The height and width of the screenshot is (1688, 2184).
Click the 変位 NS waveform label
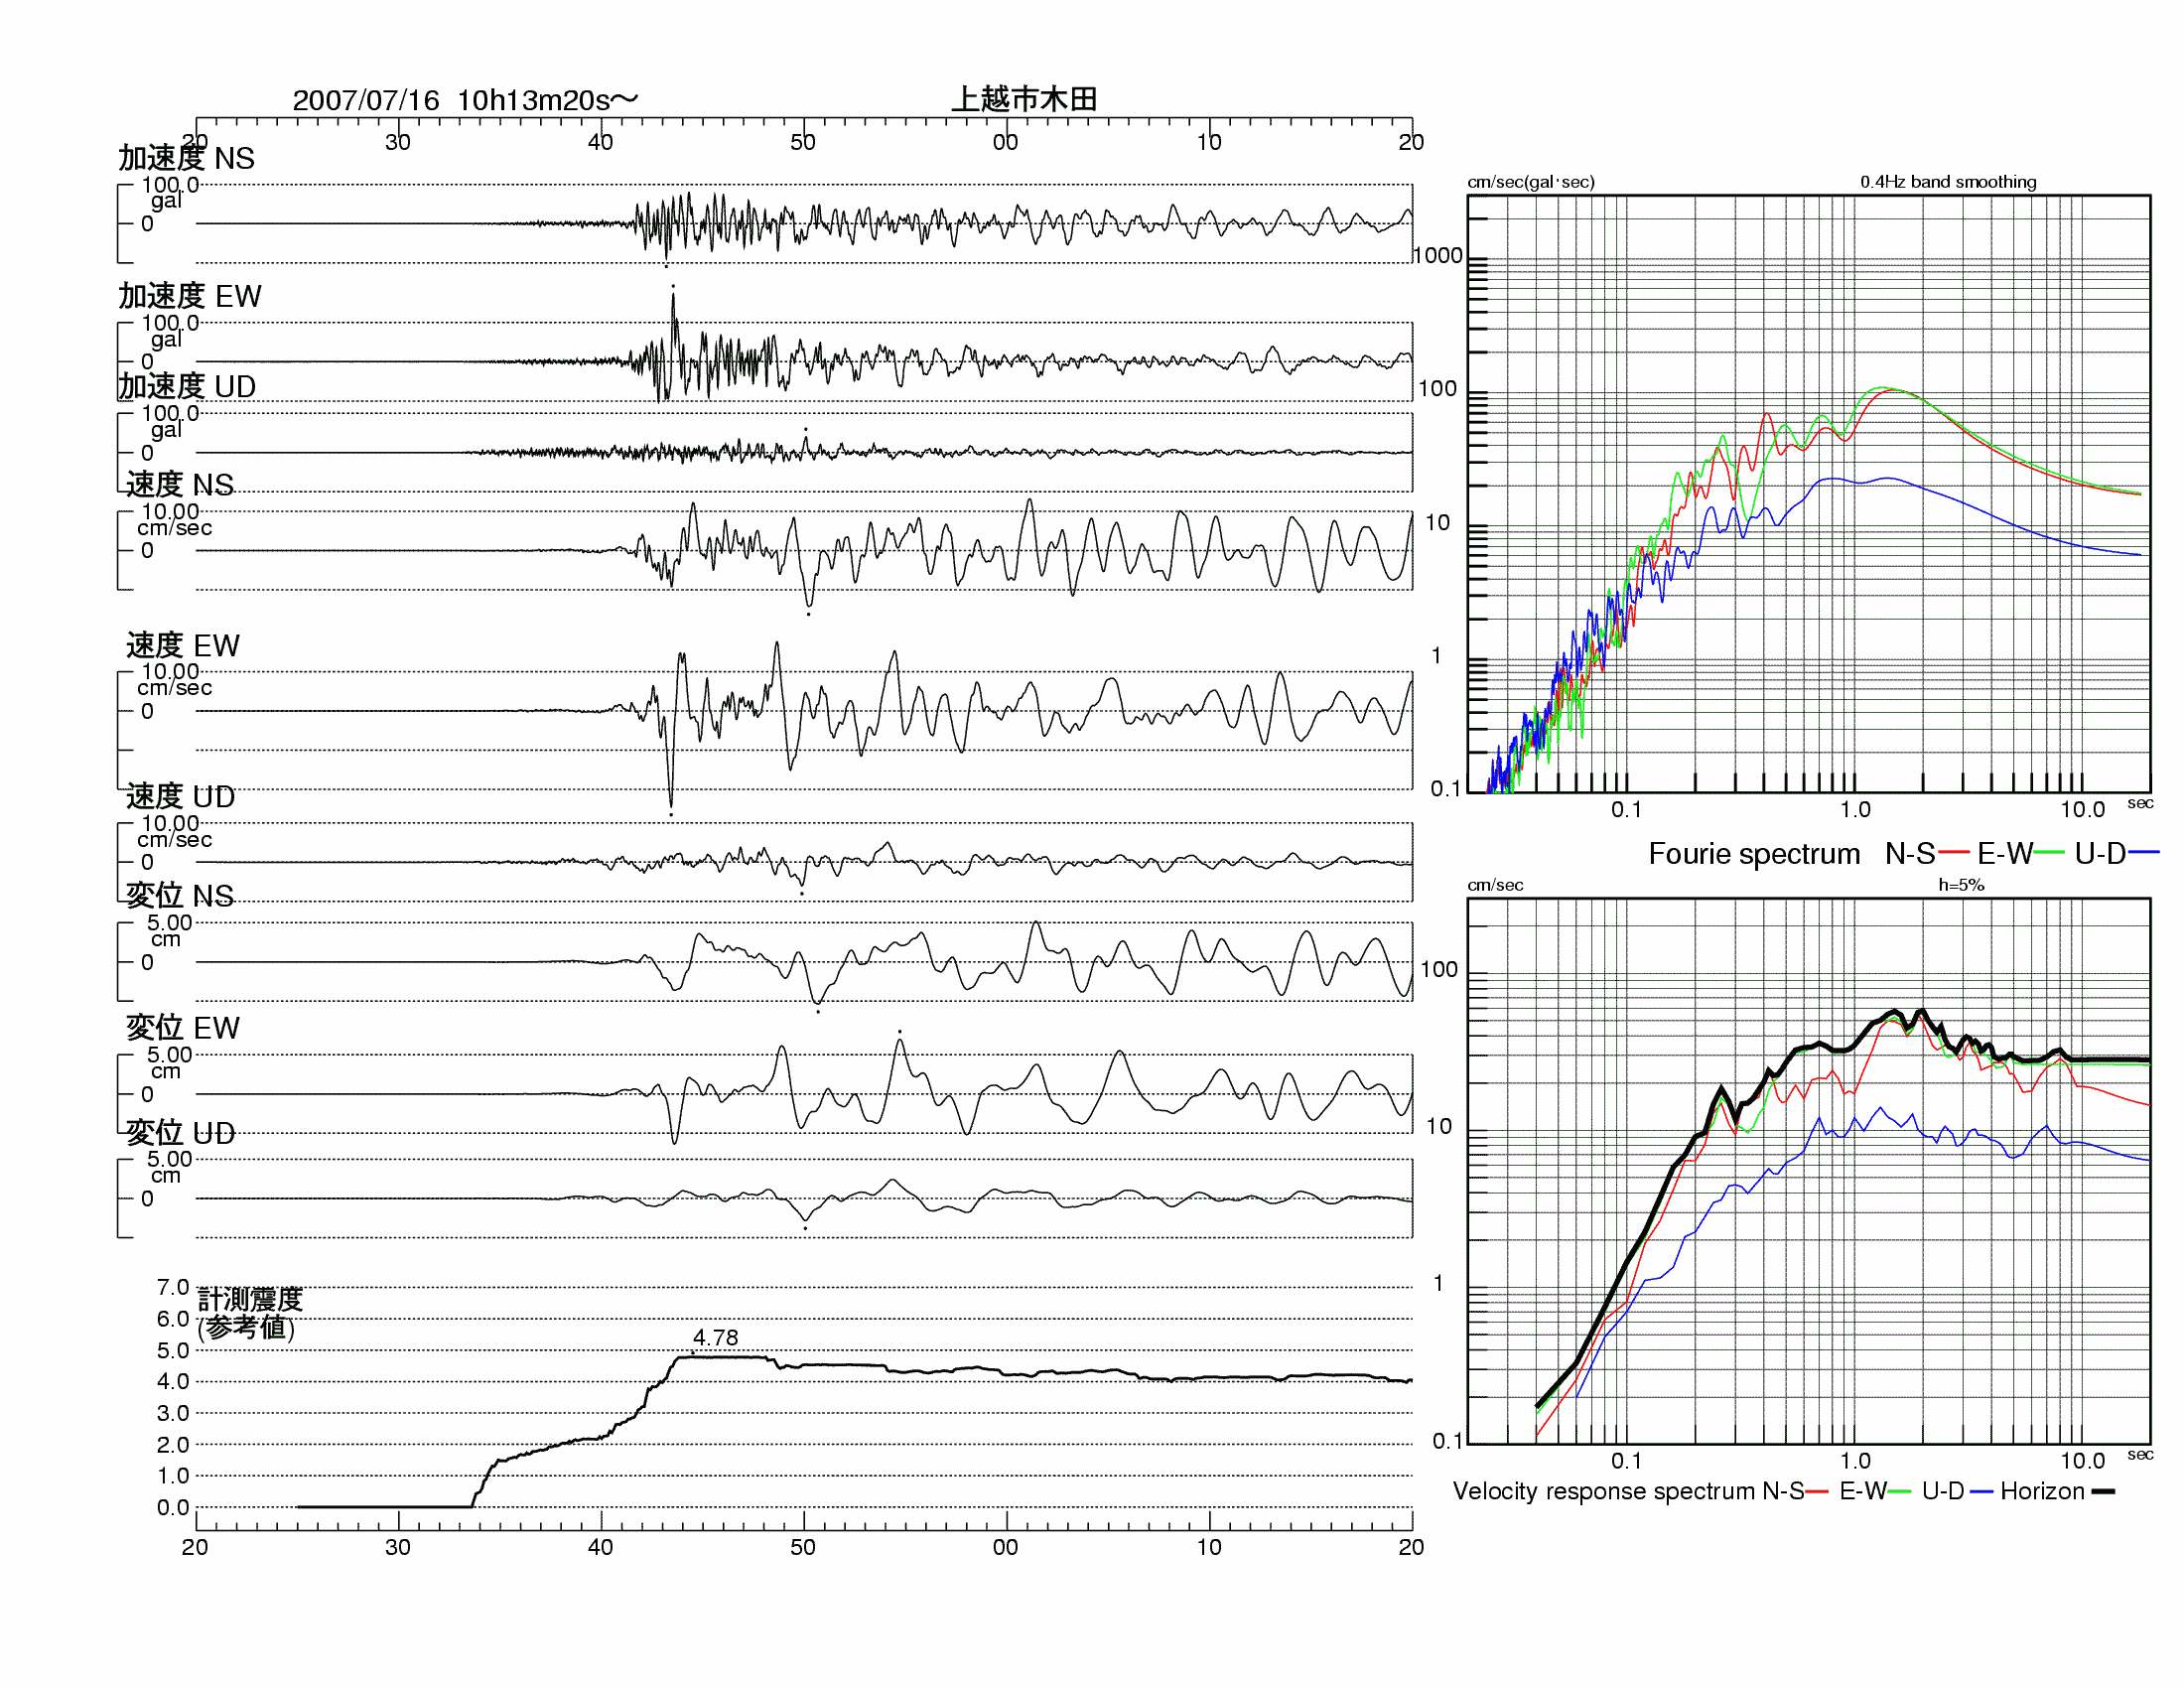click(179, 895)
